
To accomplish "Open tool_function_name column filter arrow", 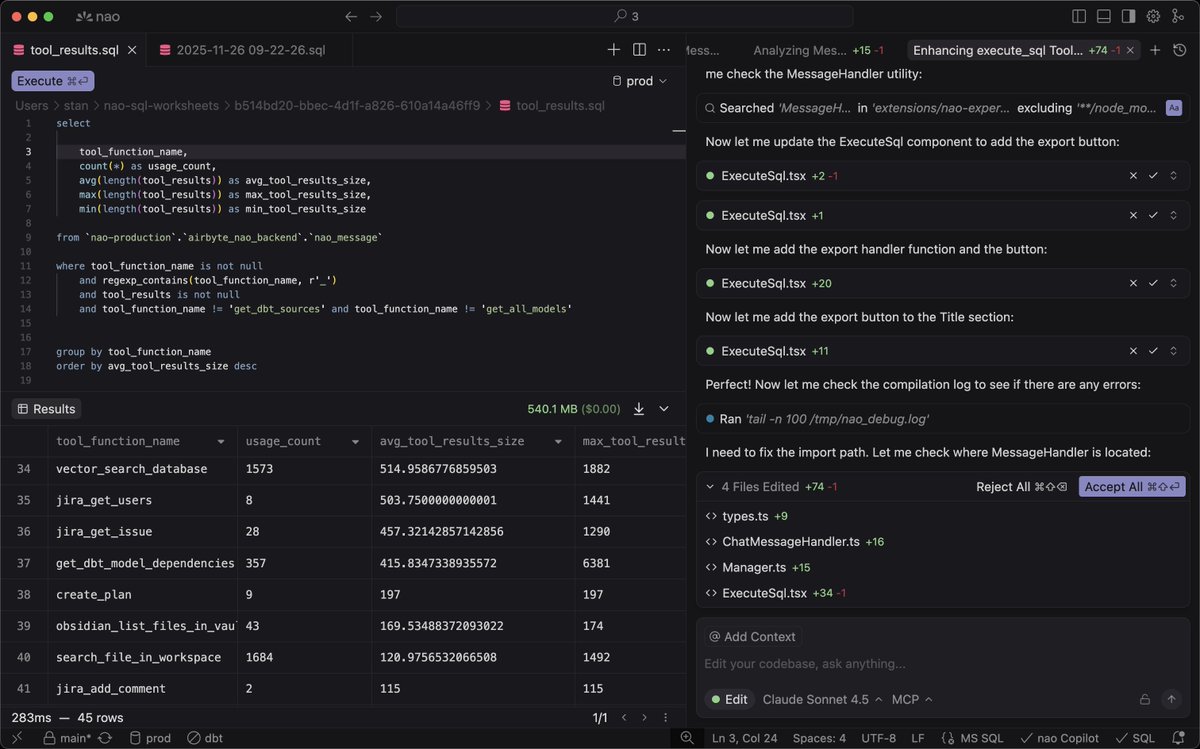I will point(221,441).
